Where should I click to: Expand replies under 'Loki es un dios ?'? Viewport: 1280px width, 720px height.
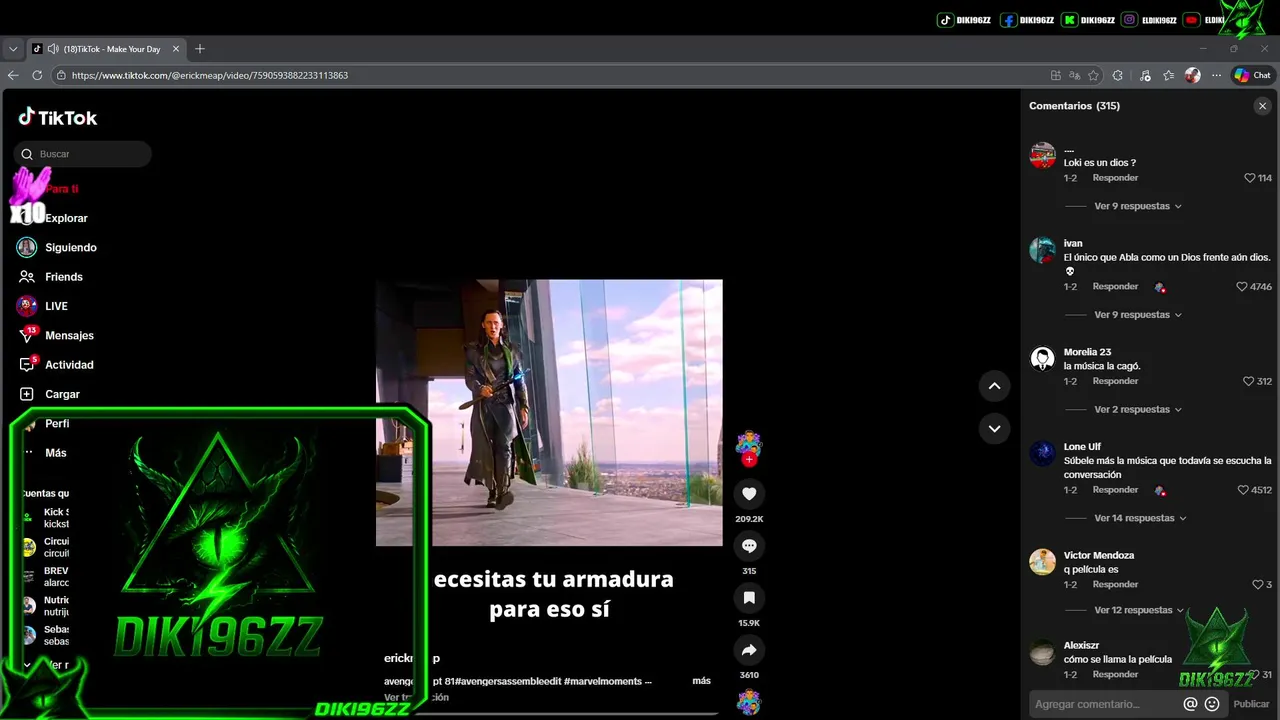pyautogui.click(x=1138, y=206)
